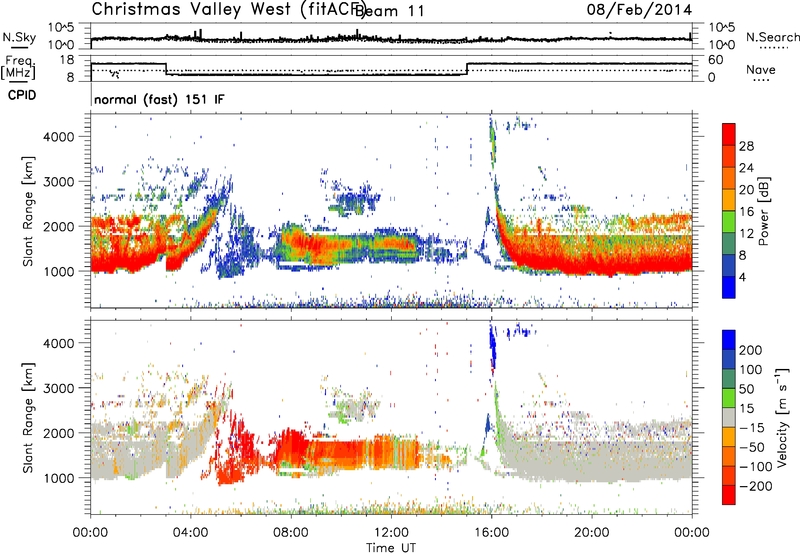Click the '-15' velocity colorbar value
This screenshot has width=800, height=554.
tap(752, 428)
